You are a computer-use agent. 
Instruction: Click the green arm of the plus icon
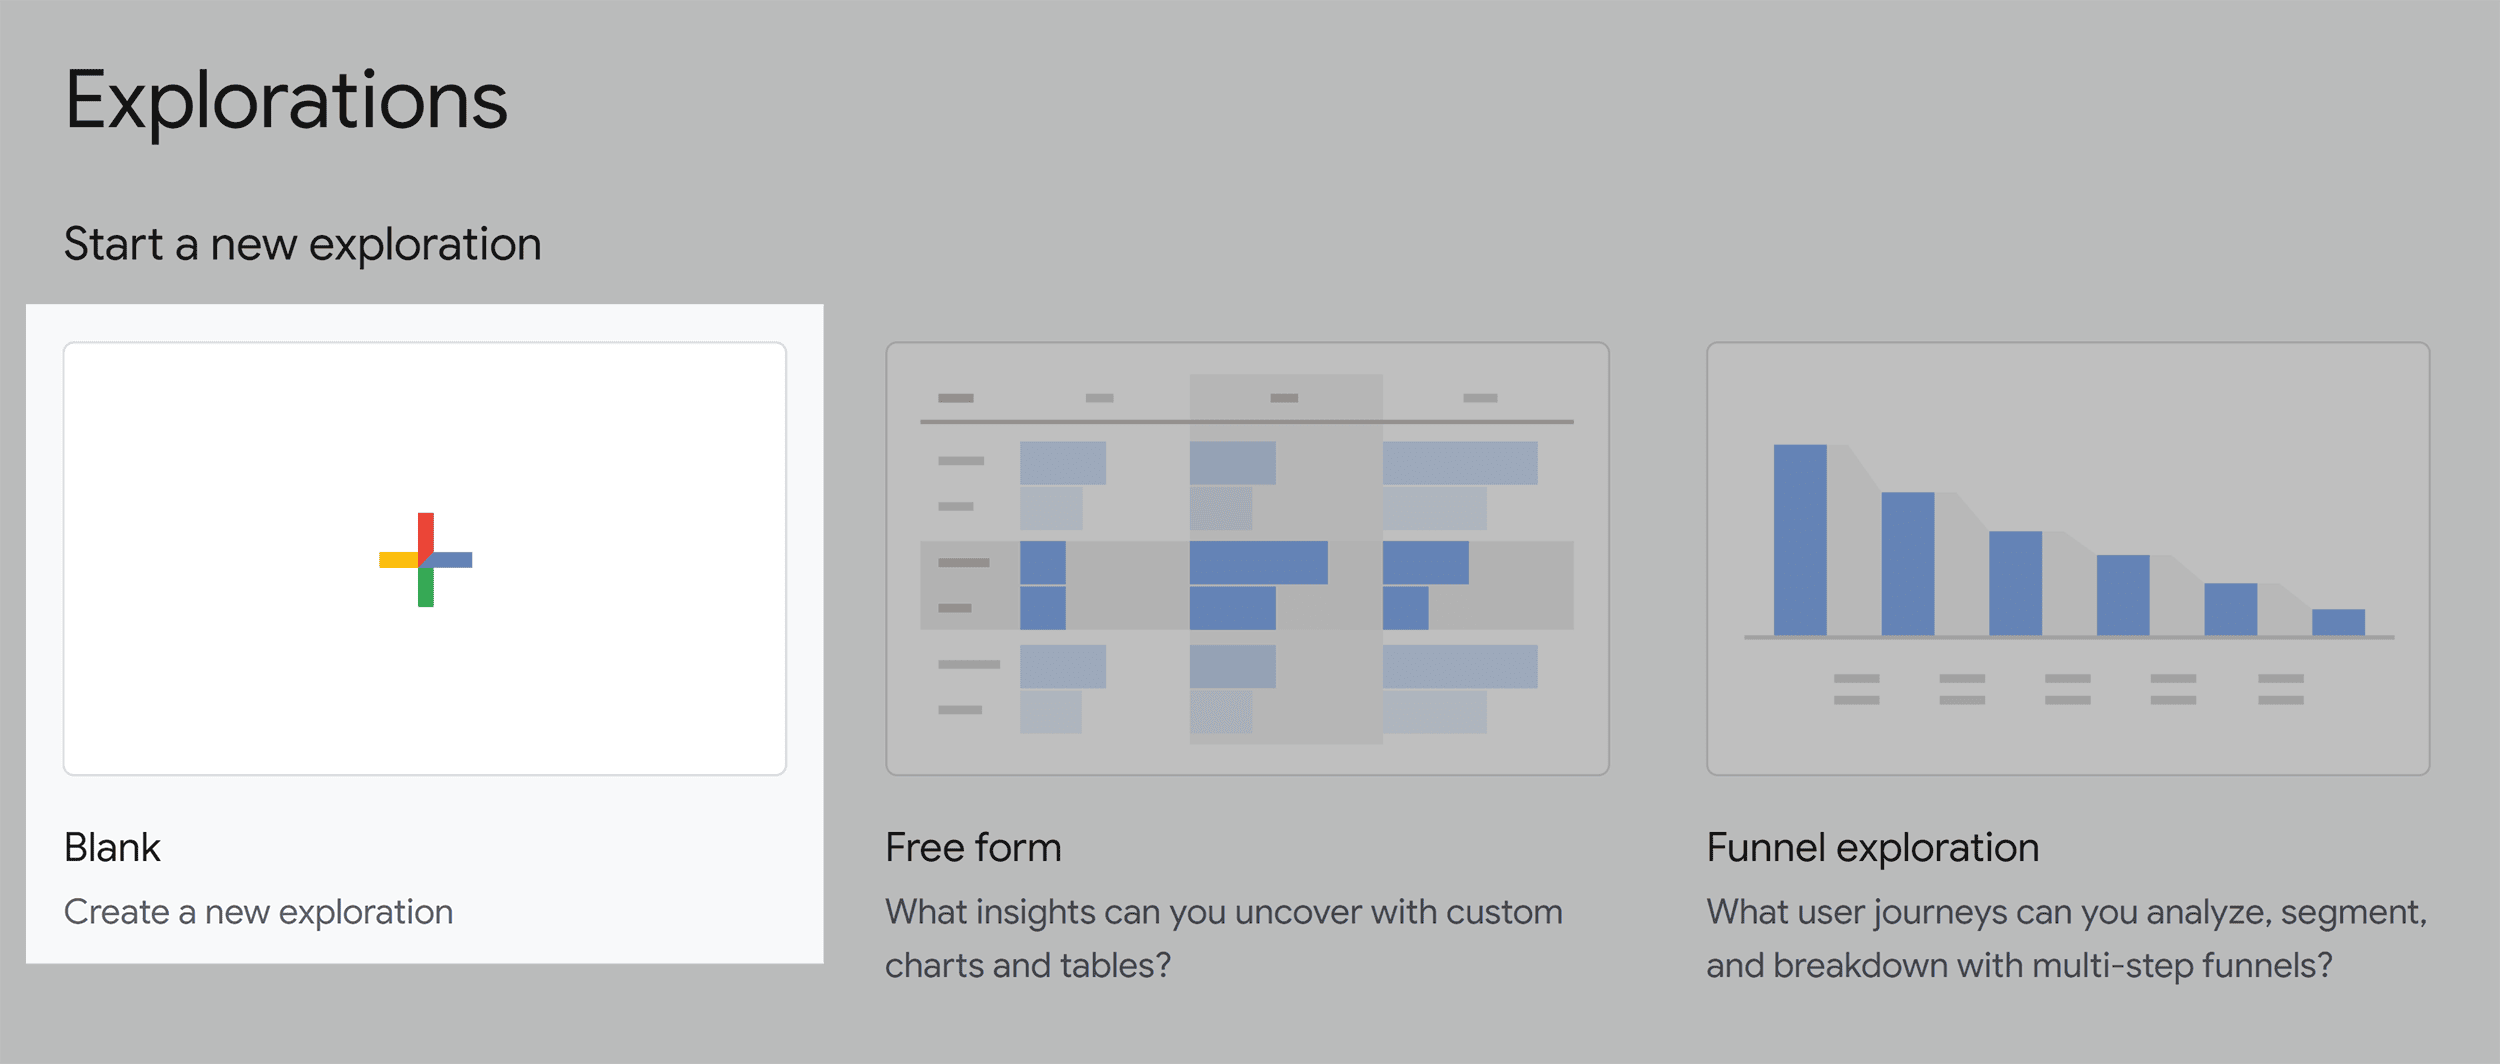click(426, 586)
